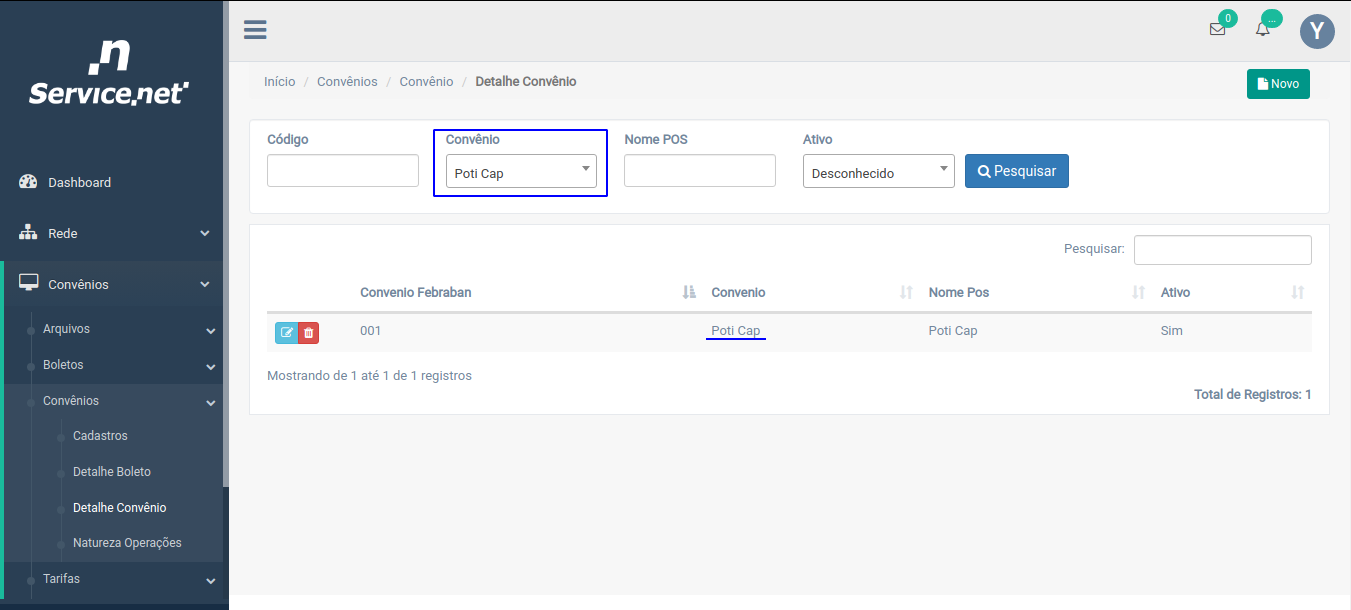Open Dashboard from the sidebar
Viewport: 1351px width, 610px height.
(79, 182)
